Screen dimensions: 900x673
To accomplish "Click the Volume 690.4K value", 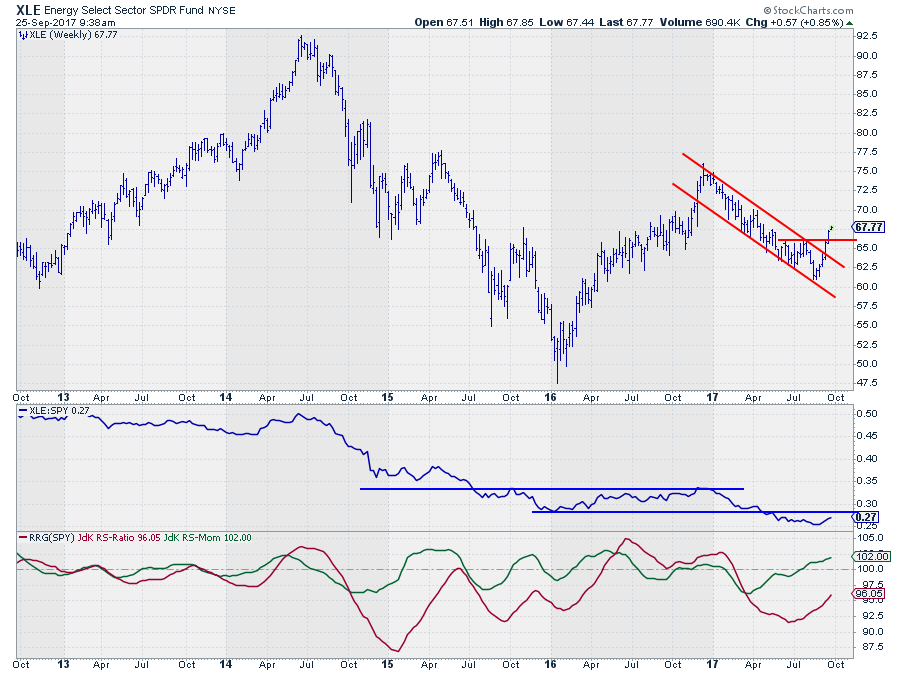I will pyautogui.click(x=700, y=22).
